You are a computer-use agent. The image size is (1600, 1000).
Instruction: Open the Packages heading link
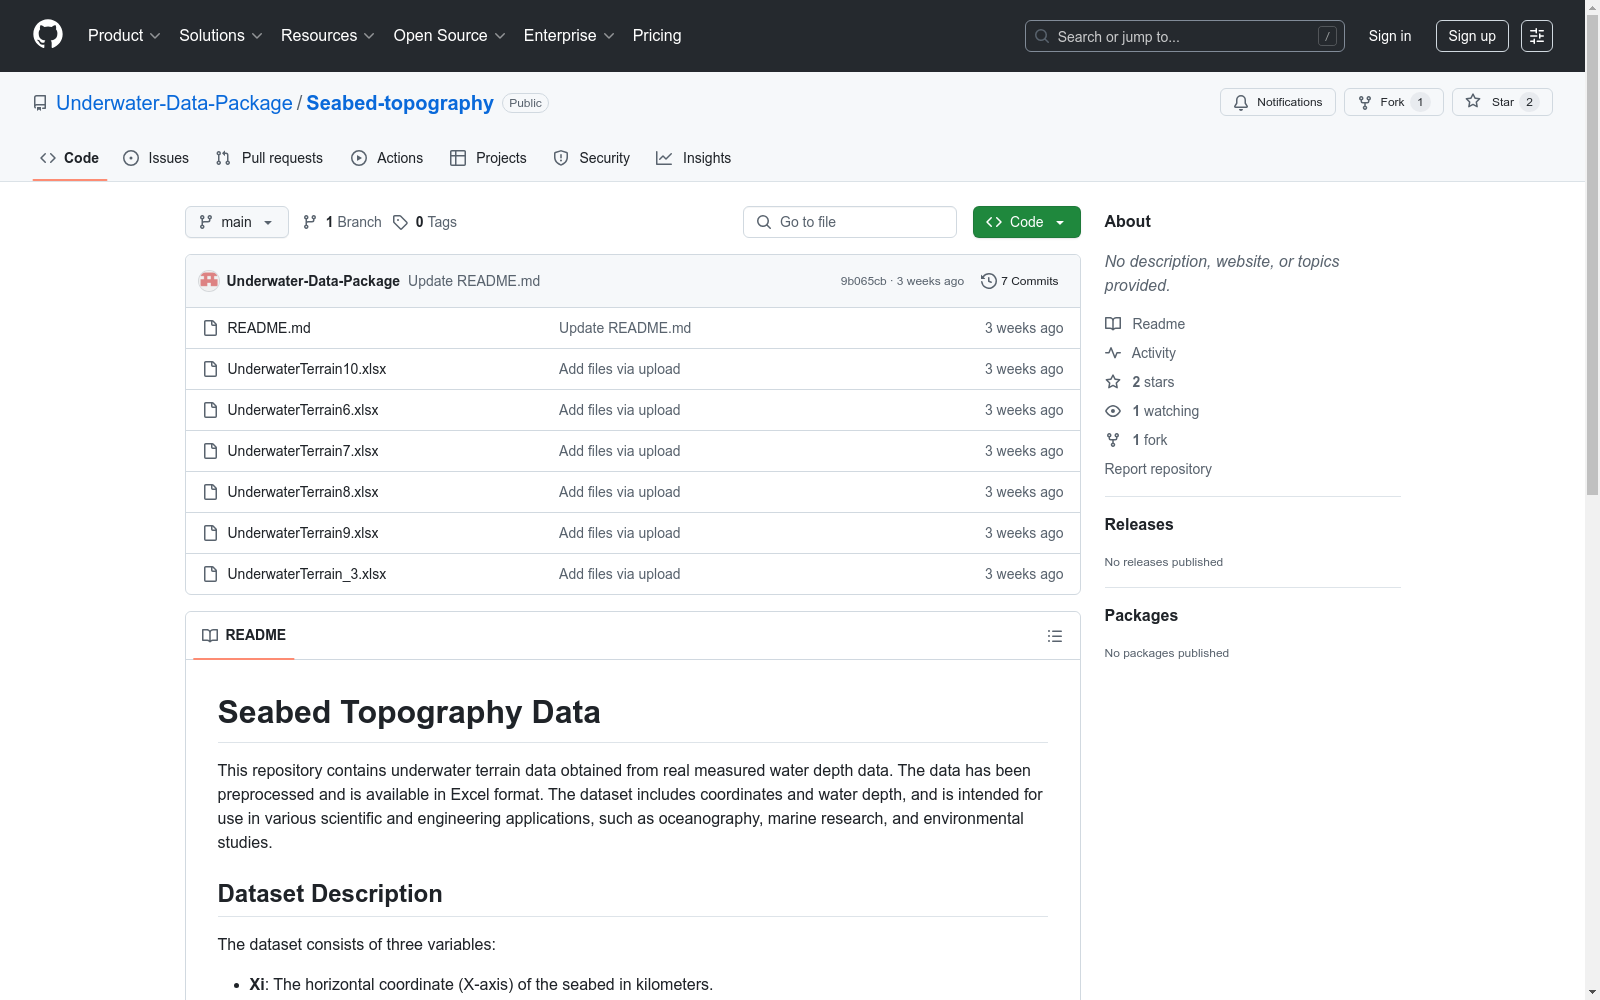click(x=1141, y=615)
